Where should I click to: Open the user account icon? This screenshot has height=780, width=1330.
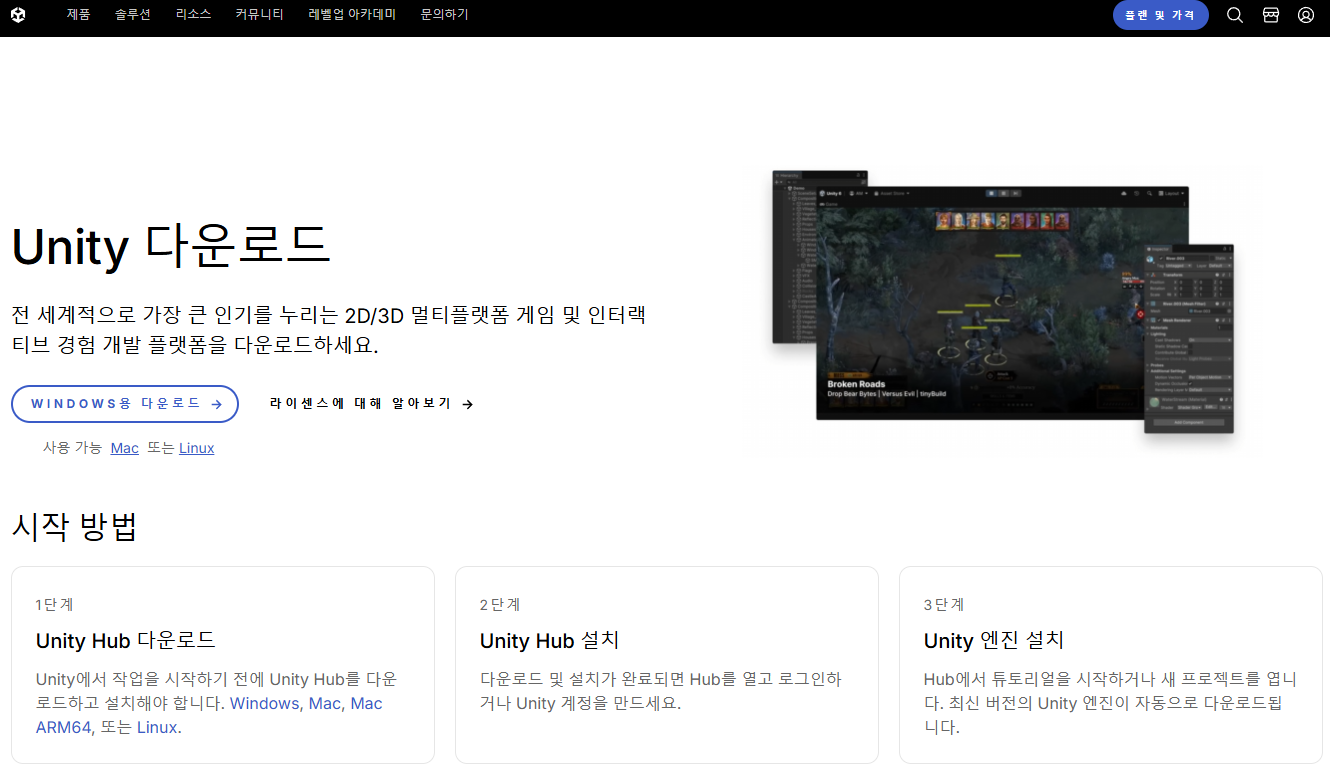click(x=1306, y=15)
